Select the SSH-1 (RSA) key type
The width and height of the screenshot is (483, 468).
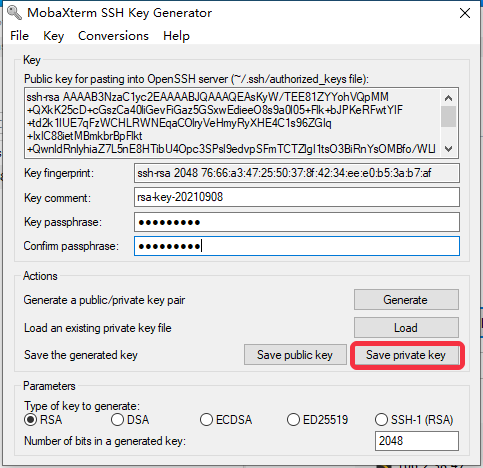[x=414, y=419]
